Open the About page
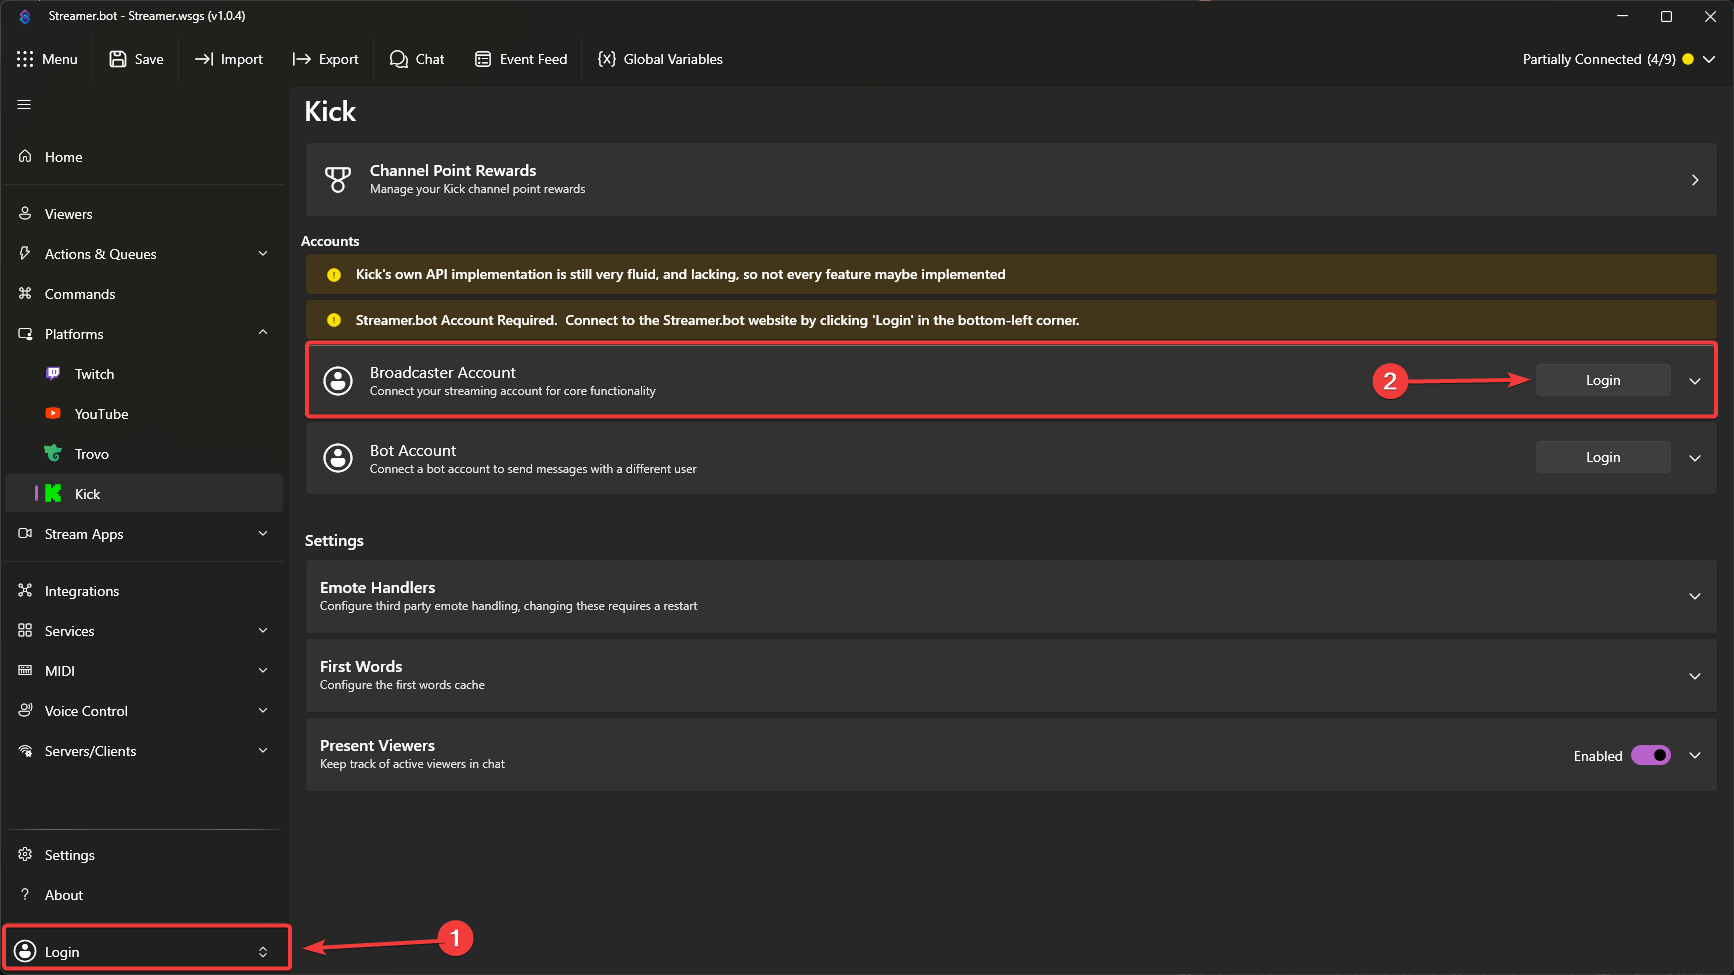 tap(64, 894)
